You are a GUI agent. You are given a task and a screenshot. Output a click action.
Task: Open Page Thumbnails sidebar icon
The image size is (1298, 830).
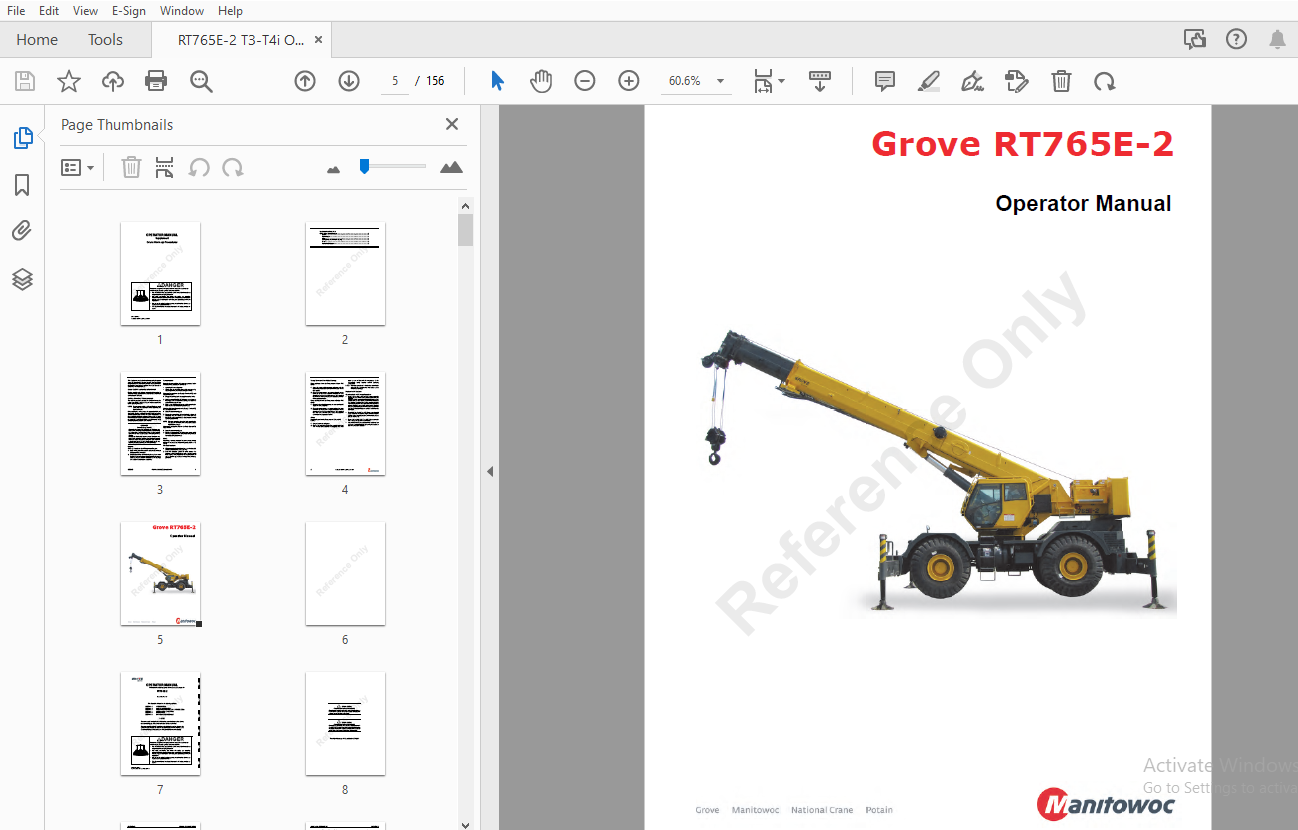click(x=23, y=138)
